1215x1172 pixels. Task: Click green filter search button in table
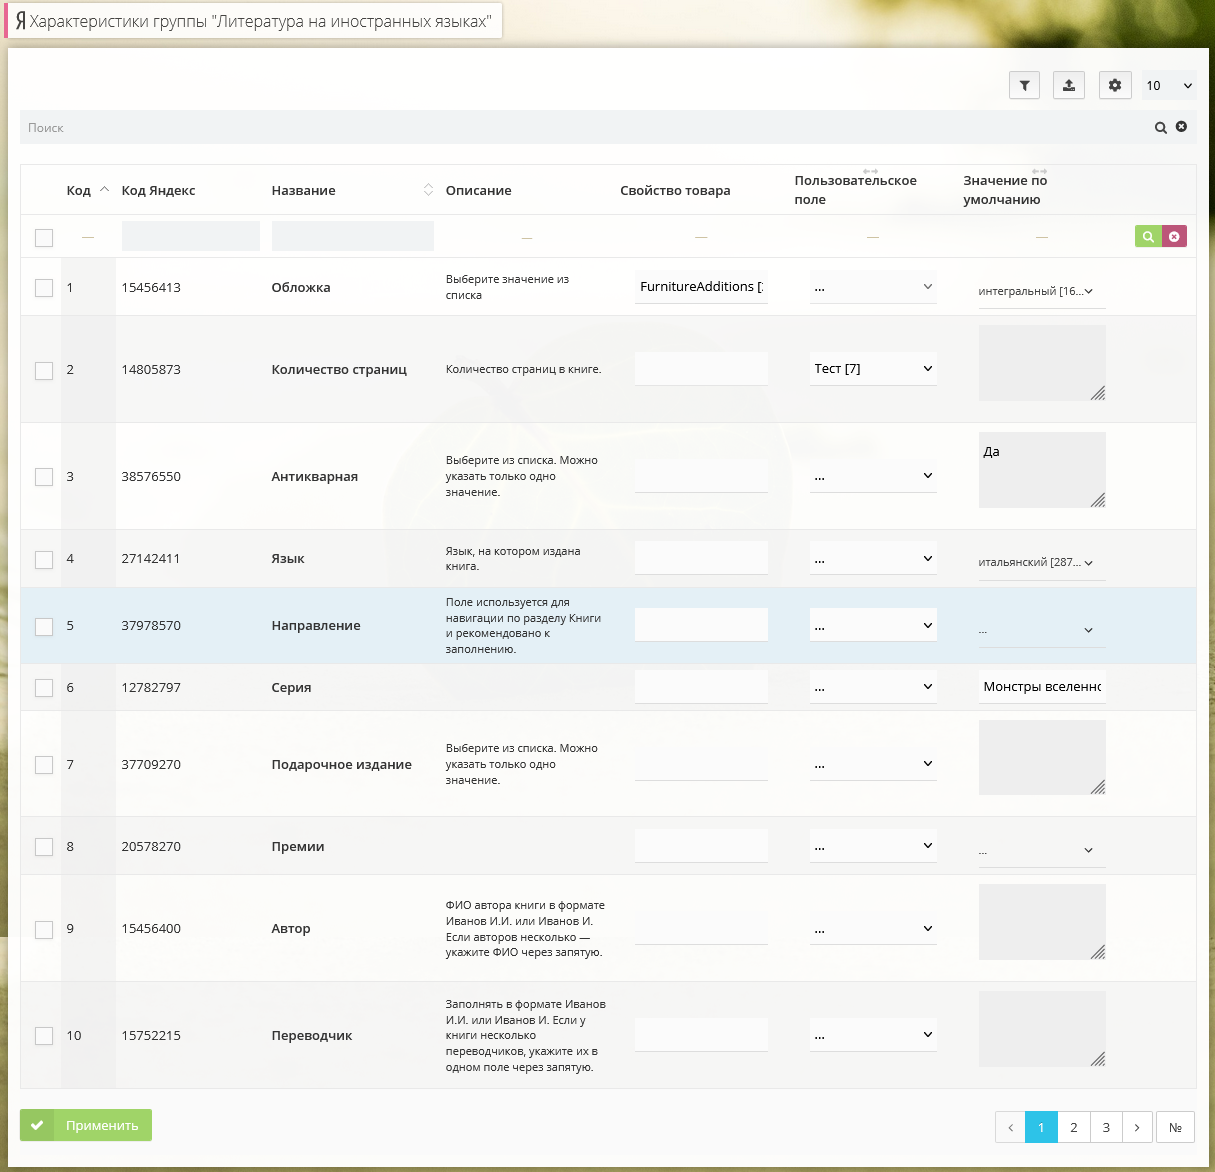pos(1148,237)
